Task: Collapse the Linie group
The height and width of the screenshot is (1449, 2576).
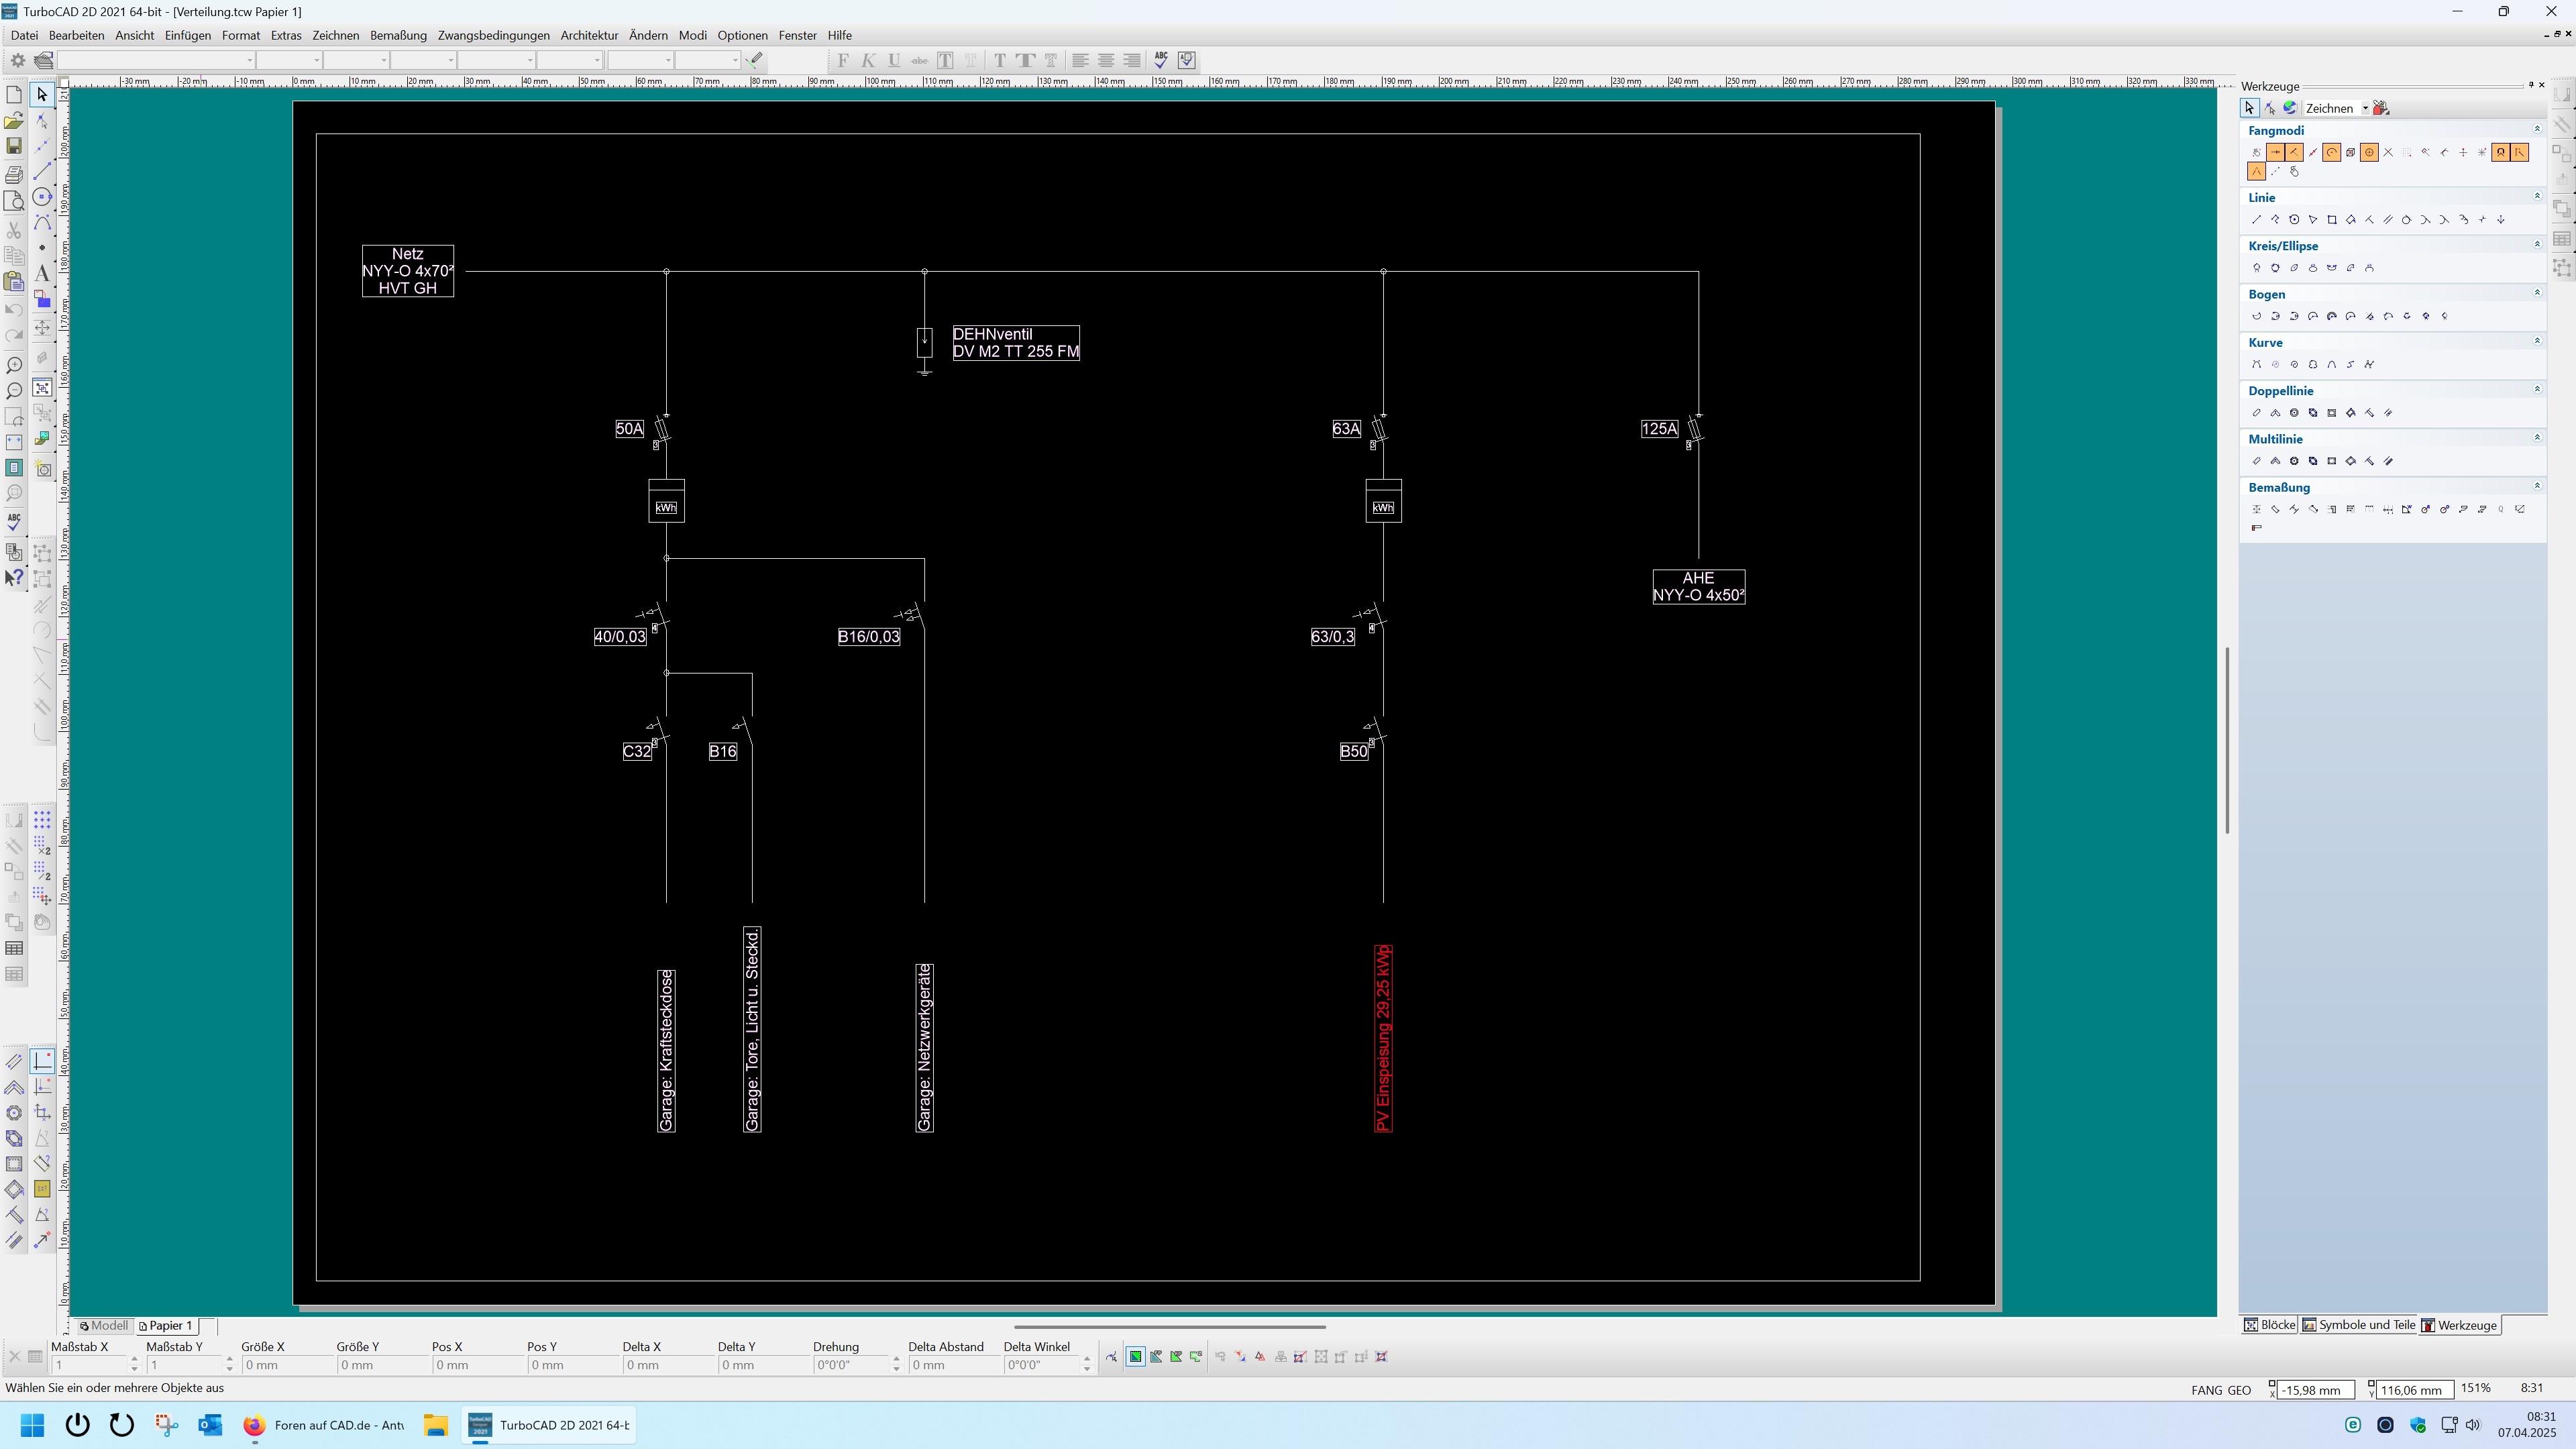Action: click(x=2537, y=196)
